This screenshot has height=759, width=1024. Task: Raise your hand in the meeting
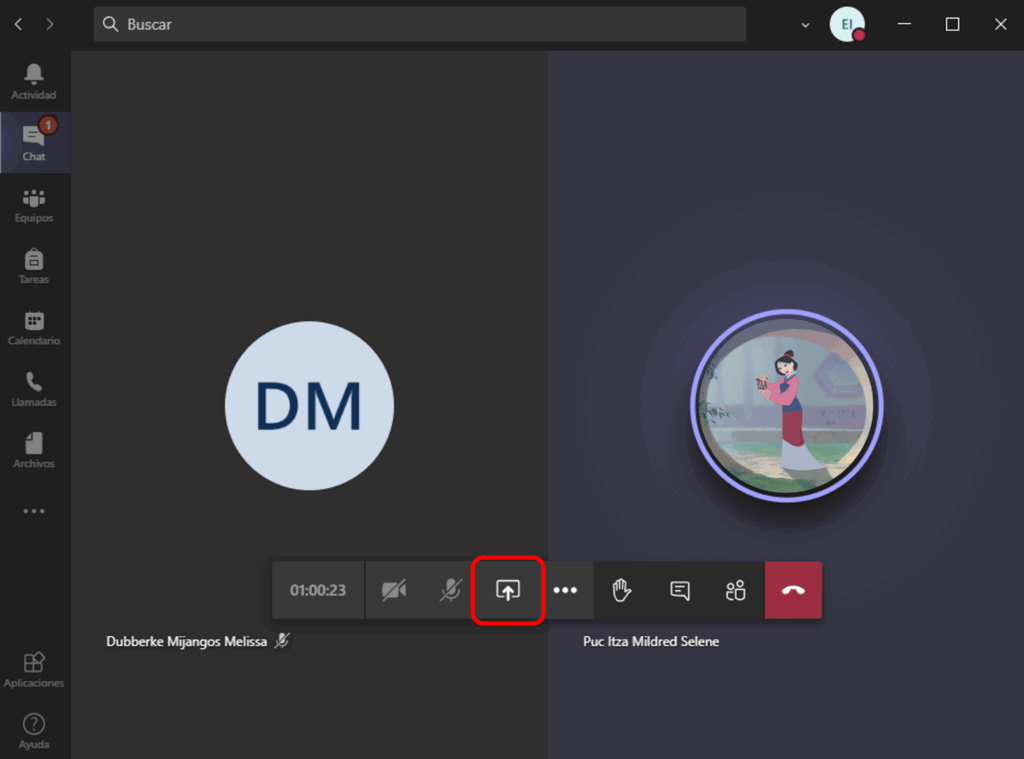click(622, 590)
